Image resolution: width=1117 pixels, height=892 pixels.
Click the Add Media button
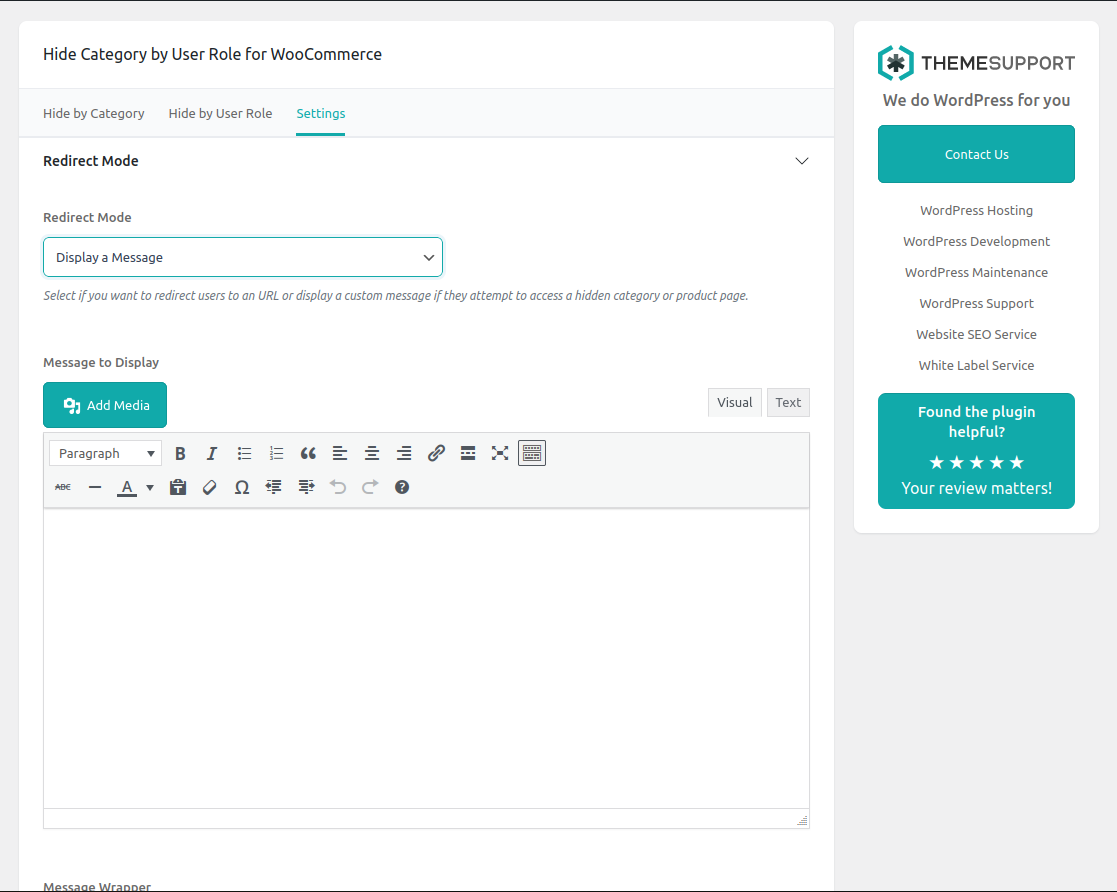(x=105, y=405)
